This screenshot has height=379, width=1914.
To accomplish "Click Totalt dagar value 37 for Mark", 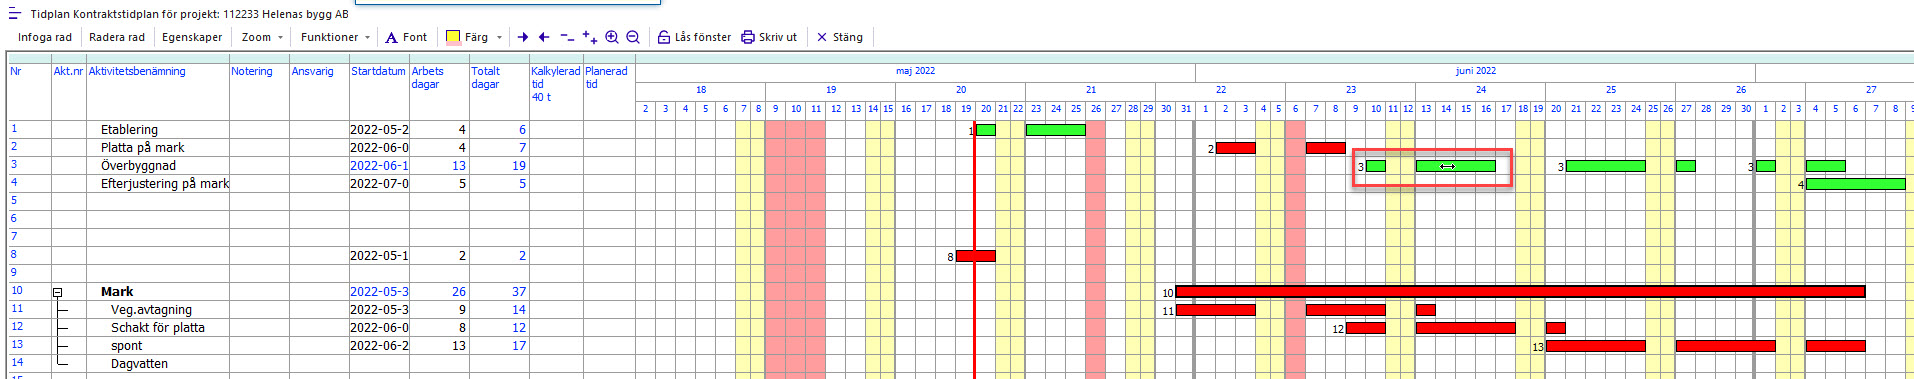I will pyautogui.click(x=518, y=292).
